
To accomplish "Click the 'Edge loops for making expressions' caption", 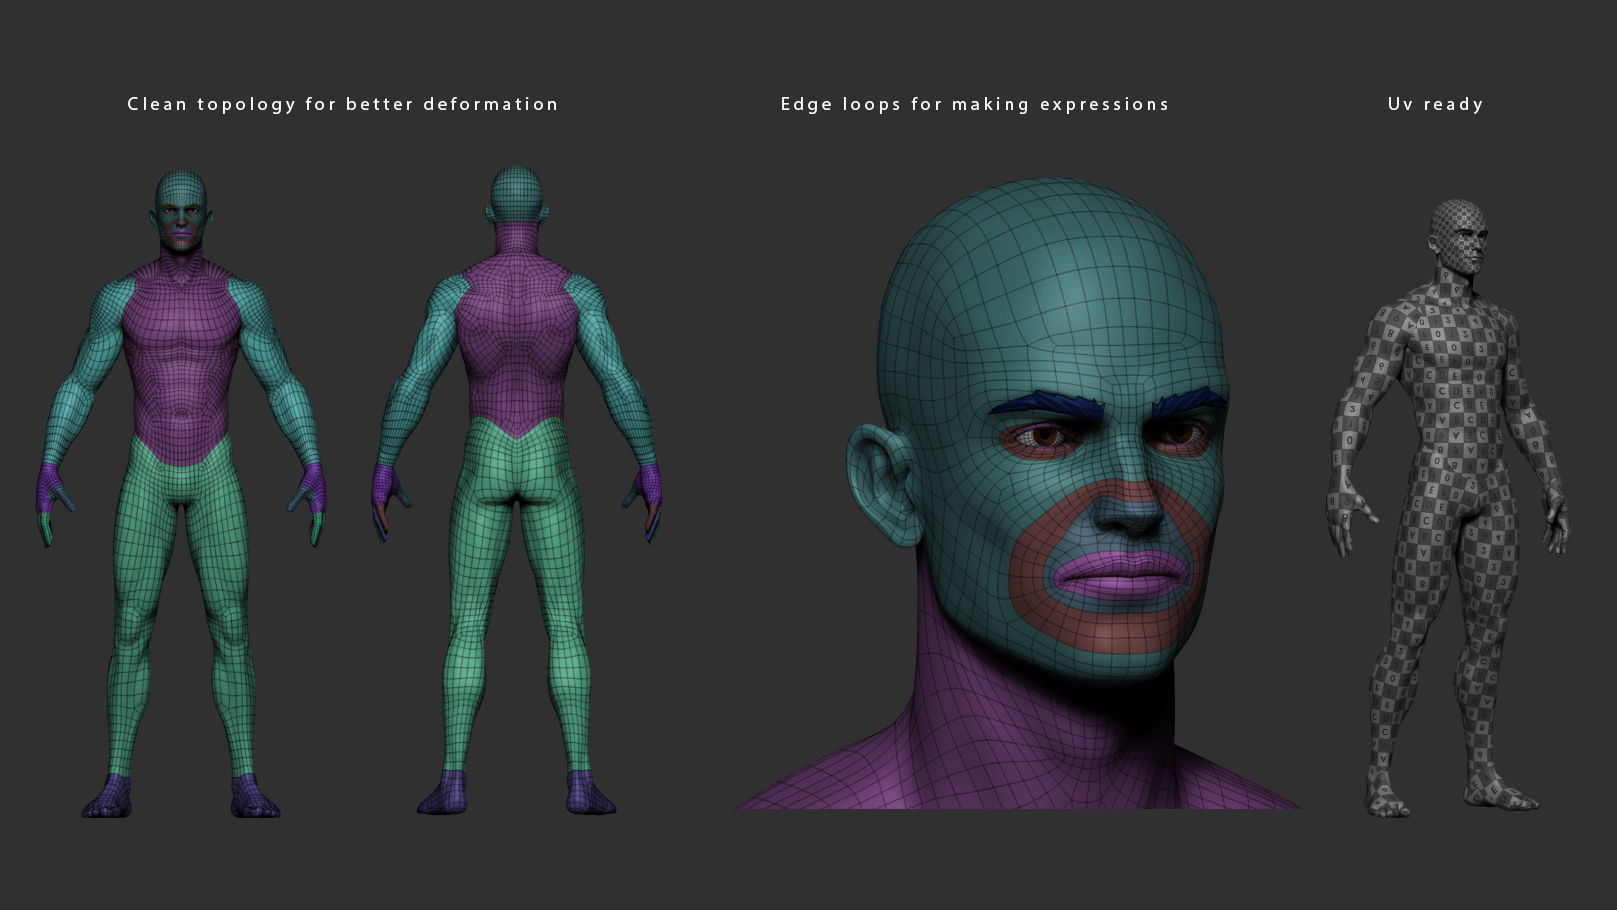I will coord(975,104).
